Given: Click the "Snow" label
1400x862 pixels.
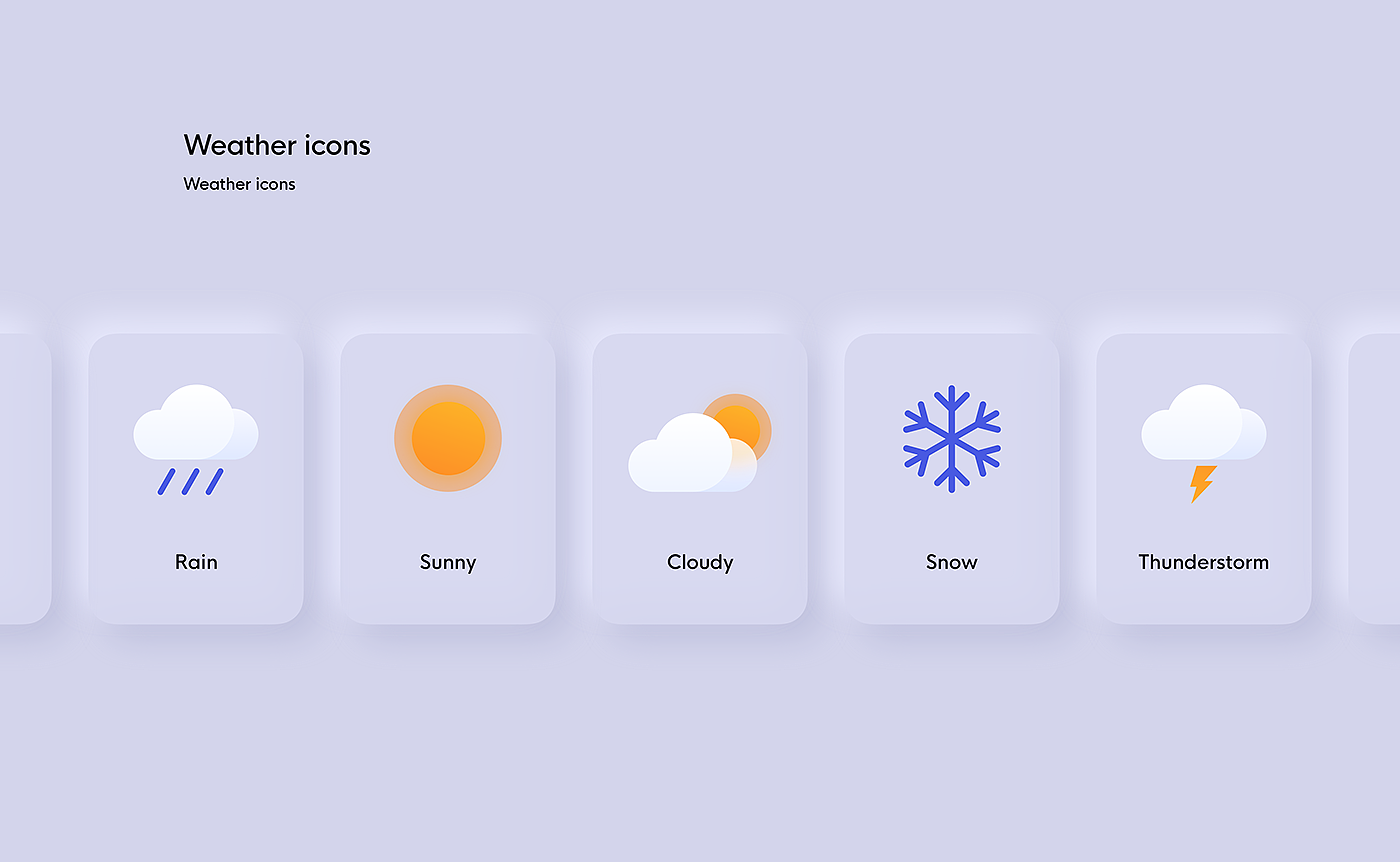Looking at the screenshot, I should [952, 562].
